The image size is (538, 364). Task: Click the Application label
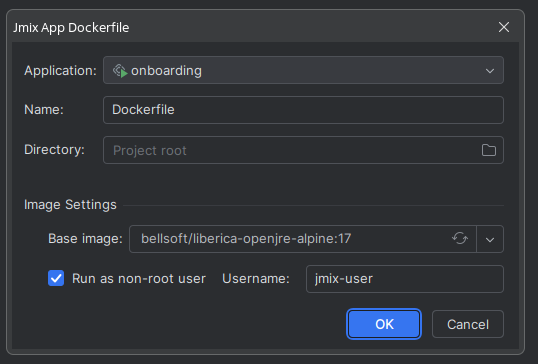60,71
